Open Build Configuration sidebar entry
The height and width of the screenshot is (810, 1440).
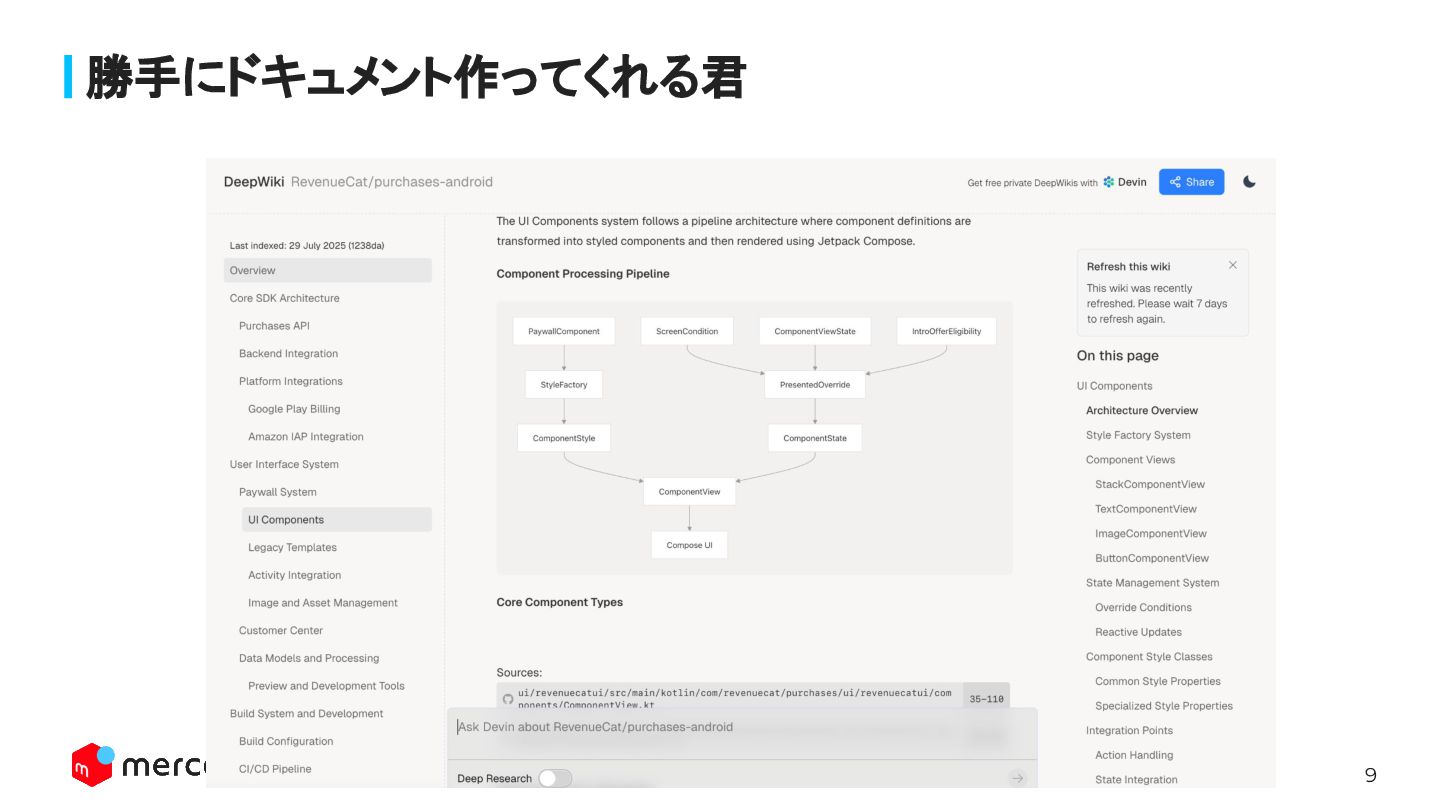286,741
